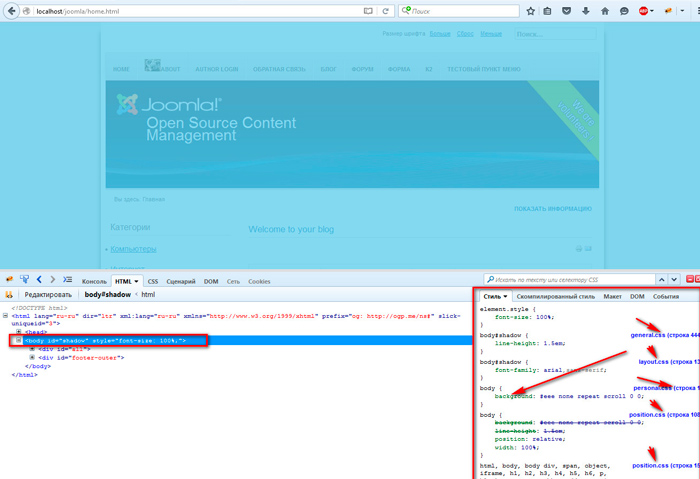Open the side panel DOM tab

(x=637, y=296)
